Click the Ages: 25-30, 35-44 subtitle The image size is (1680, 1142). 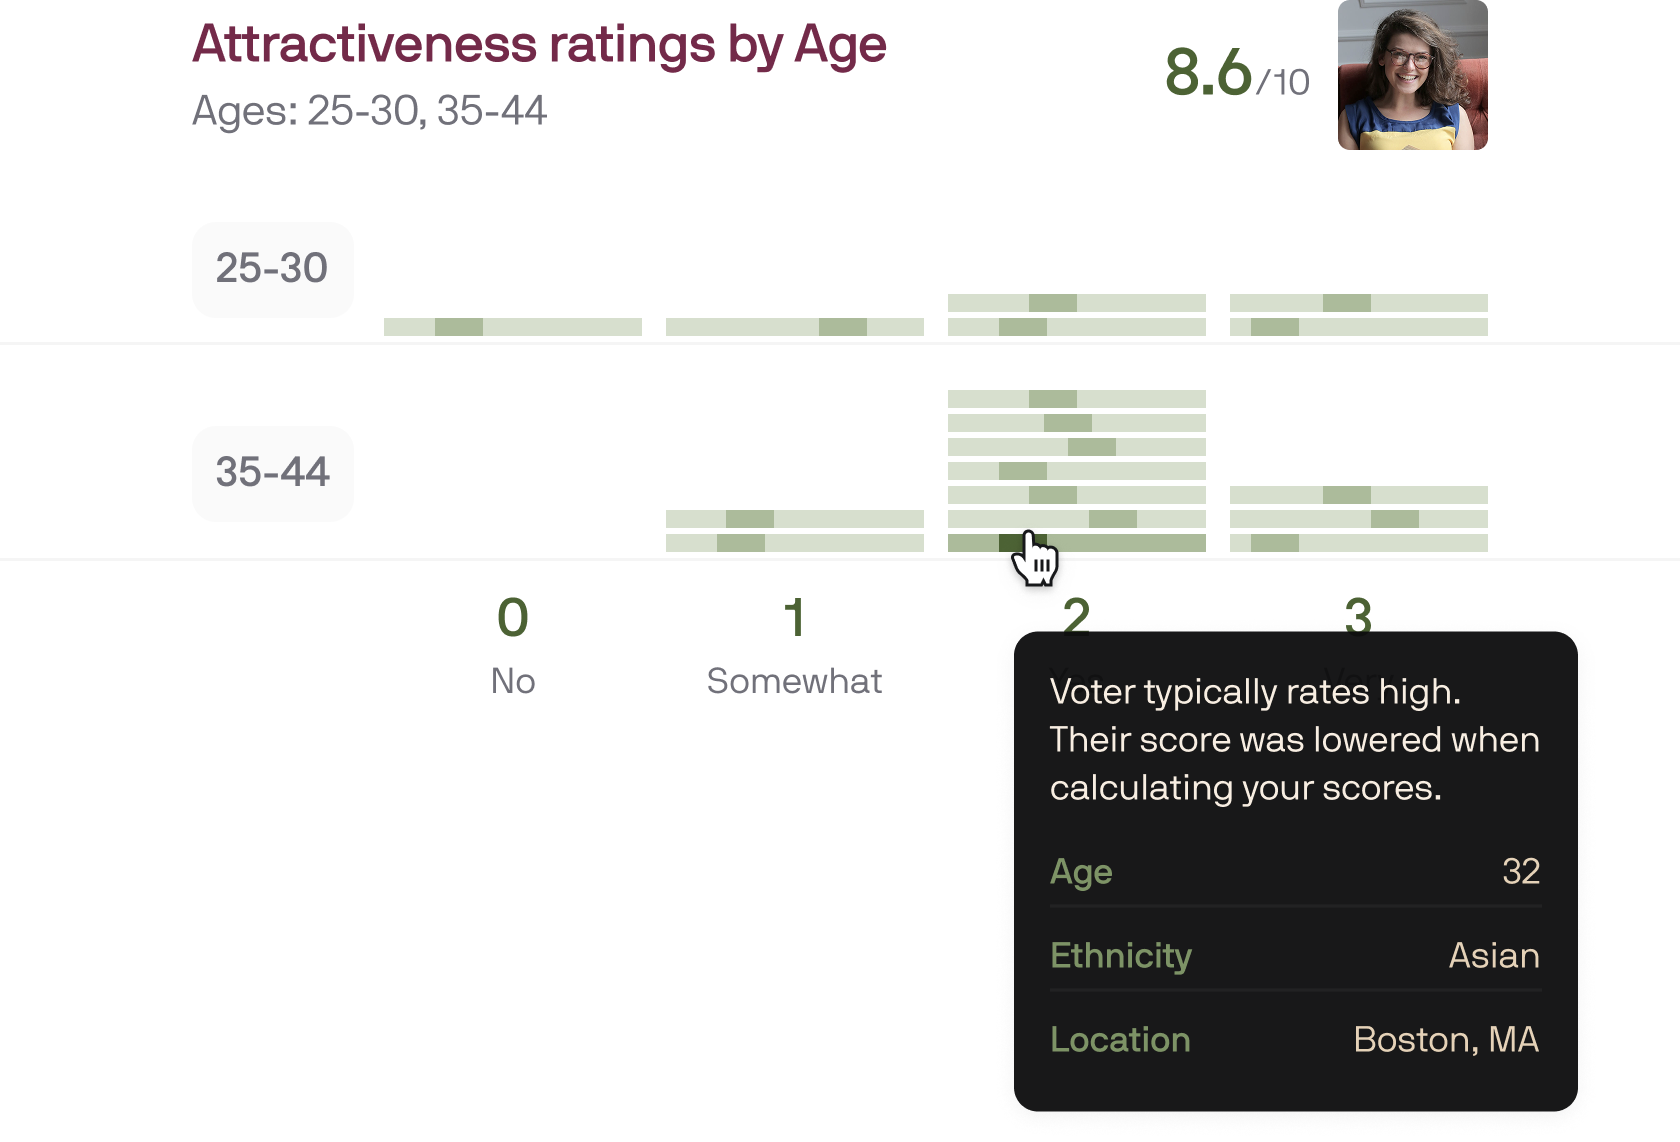click(x=369, y=111)
